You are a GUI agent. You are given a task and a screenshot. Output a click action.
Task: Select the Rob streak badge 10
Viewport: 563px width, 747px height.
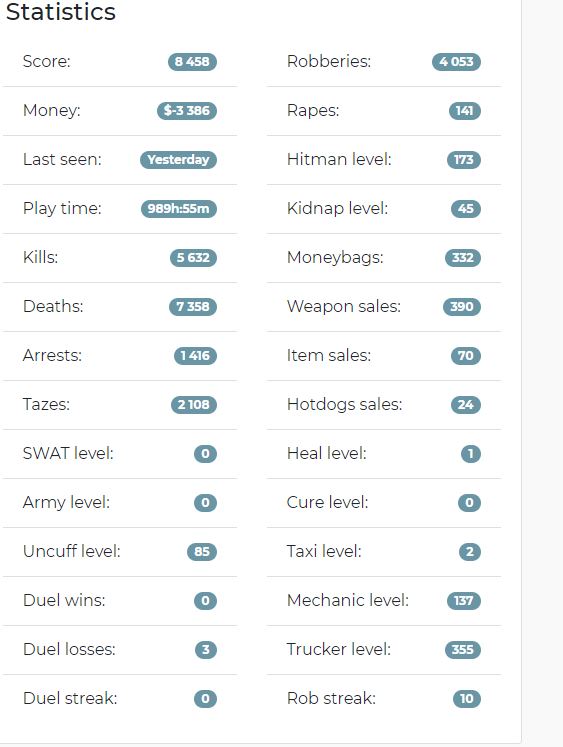467,699
